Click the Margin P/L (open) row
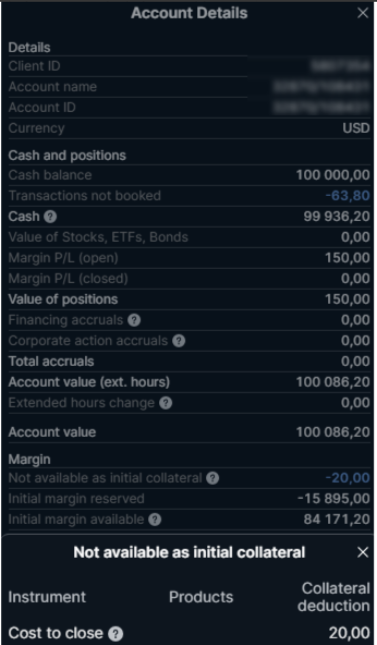This screenshot has width=377, height=645. pos(189,258)
